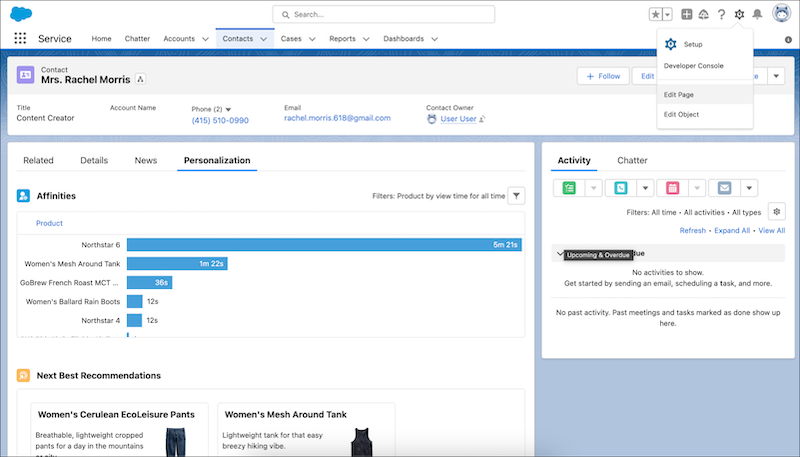Click change owner icon beside User User
The height and width of the screenshot is (457, 800).
pyautogui.click(x=482, y=119)
